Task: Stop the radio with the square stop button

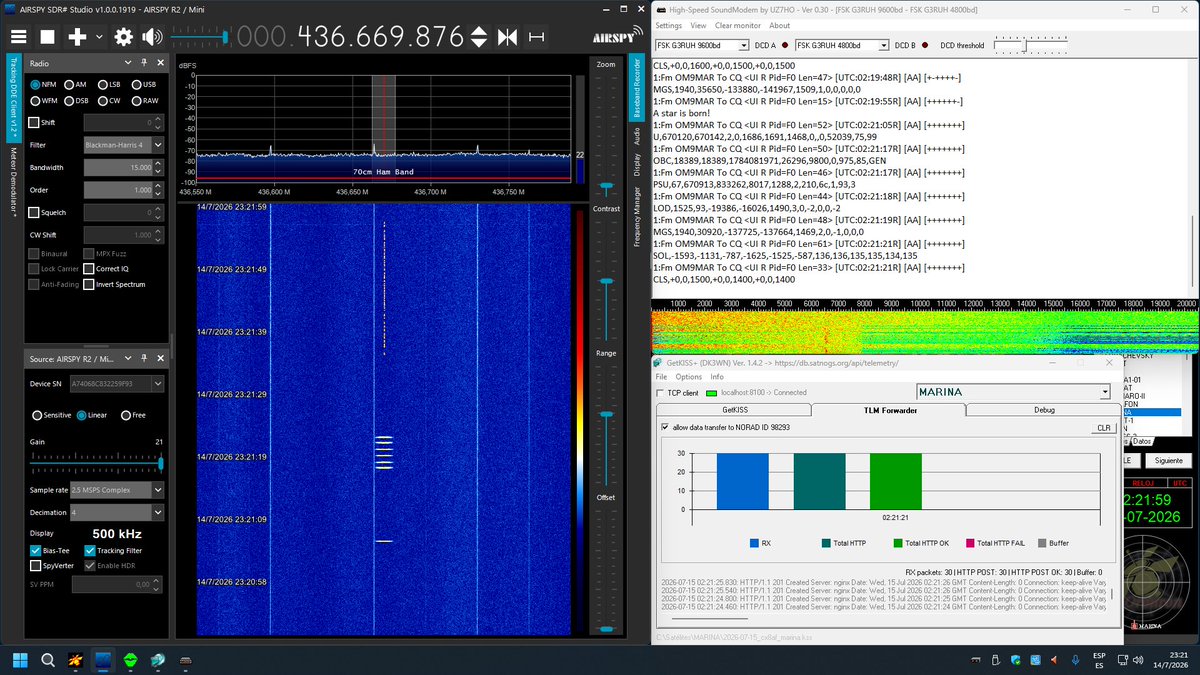Action: coord(47,37)
